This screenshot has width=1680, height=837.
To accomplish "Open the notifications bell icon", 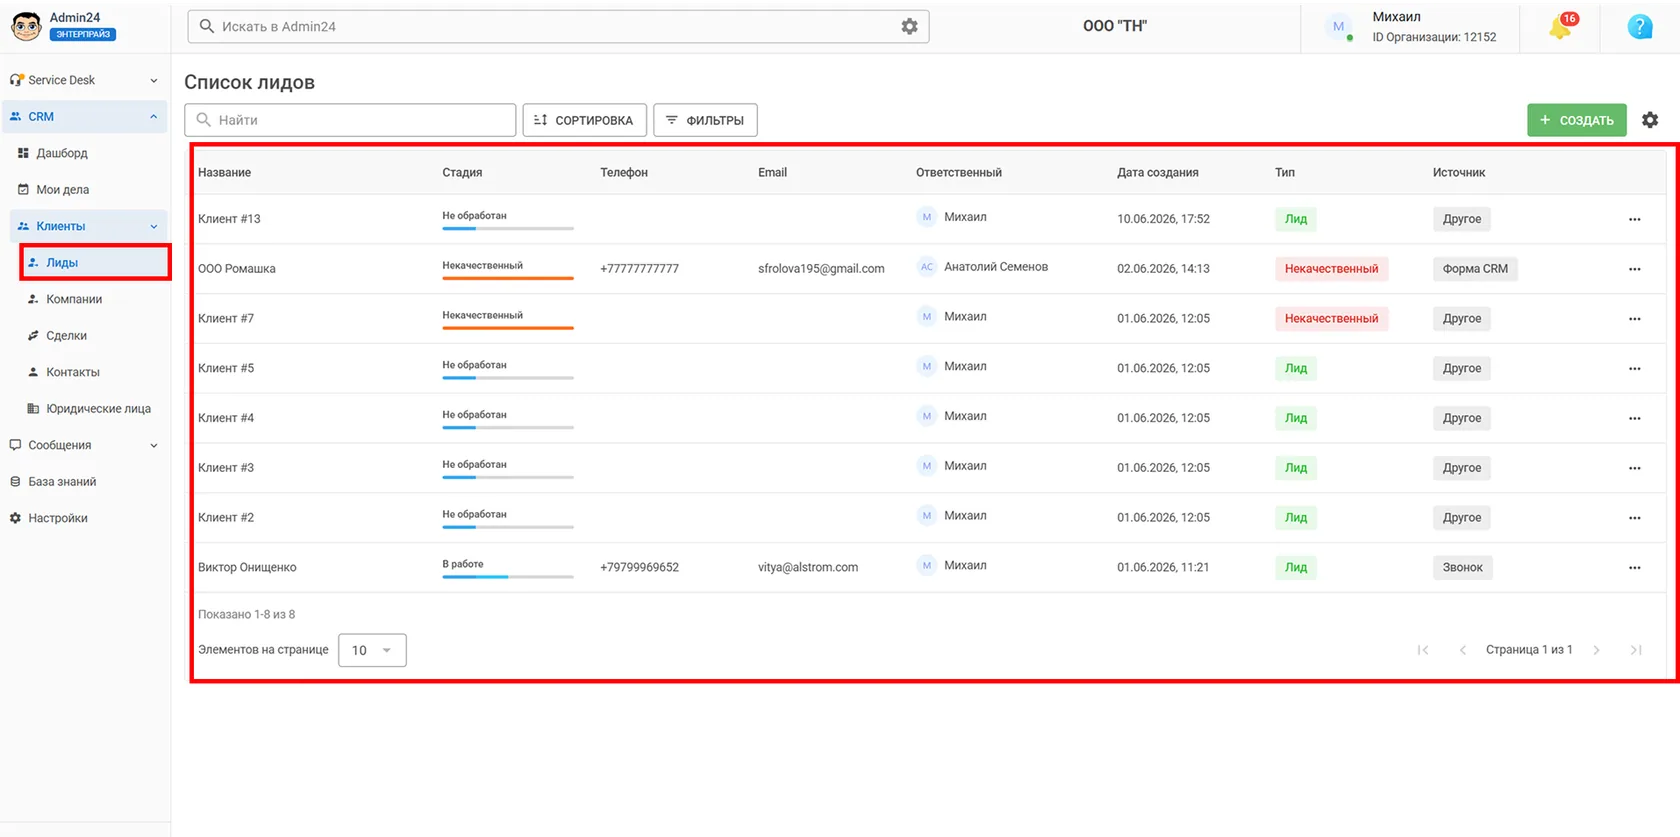I will pos(1562,27).
